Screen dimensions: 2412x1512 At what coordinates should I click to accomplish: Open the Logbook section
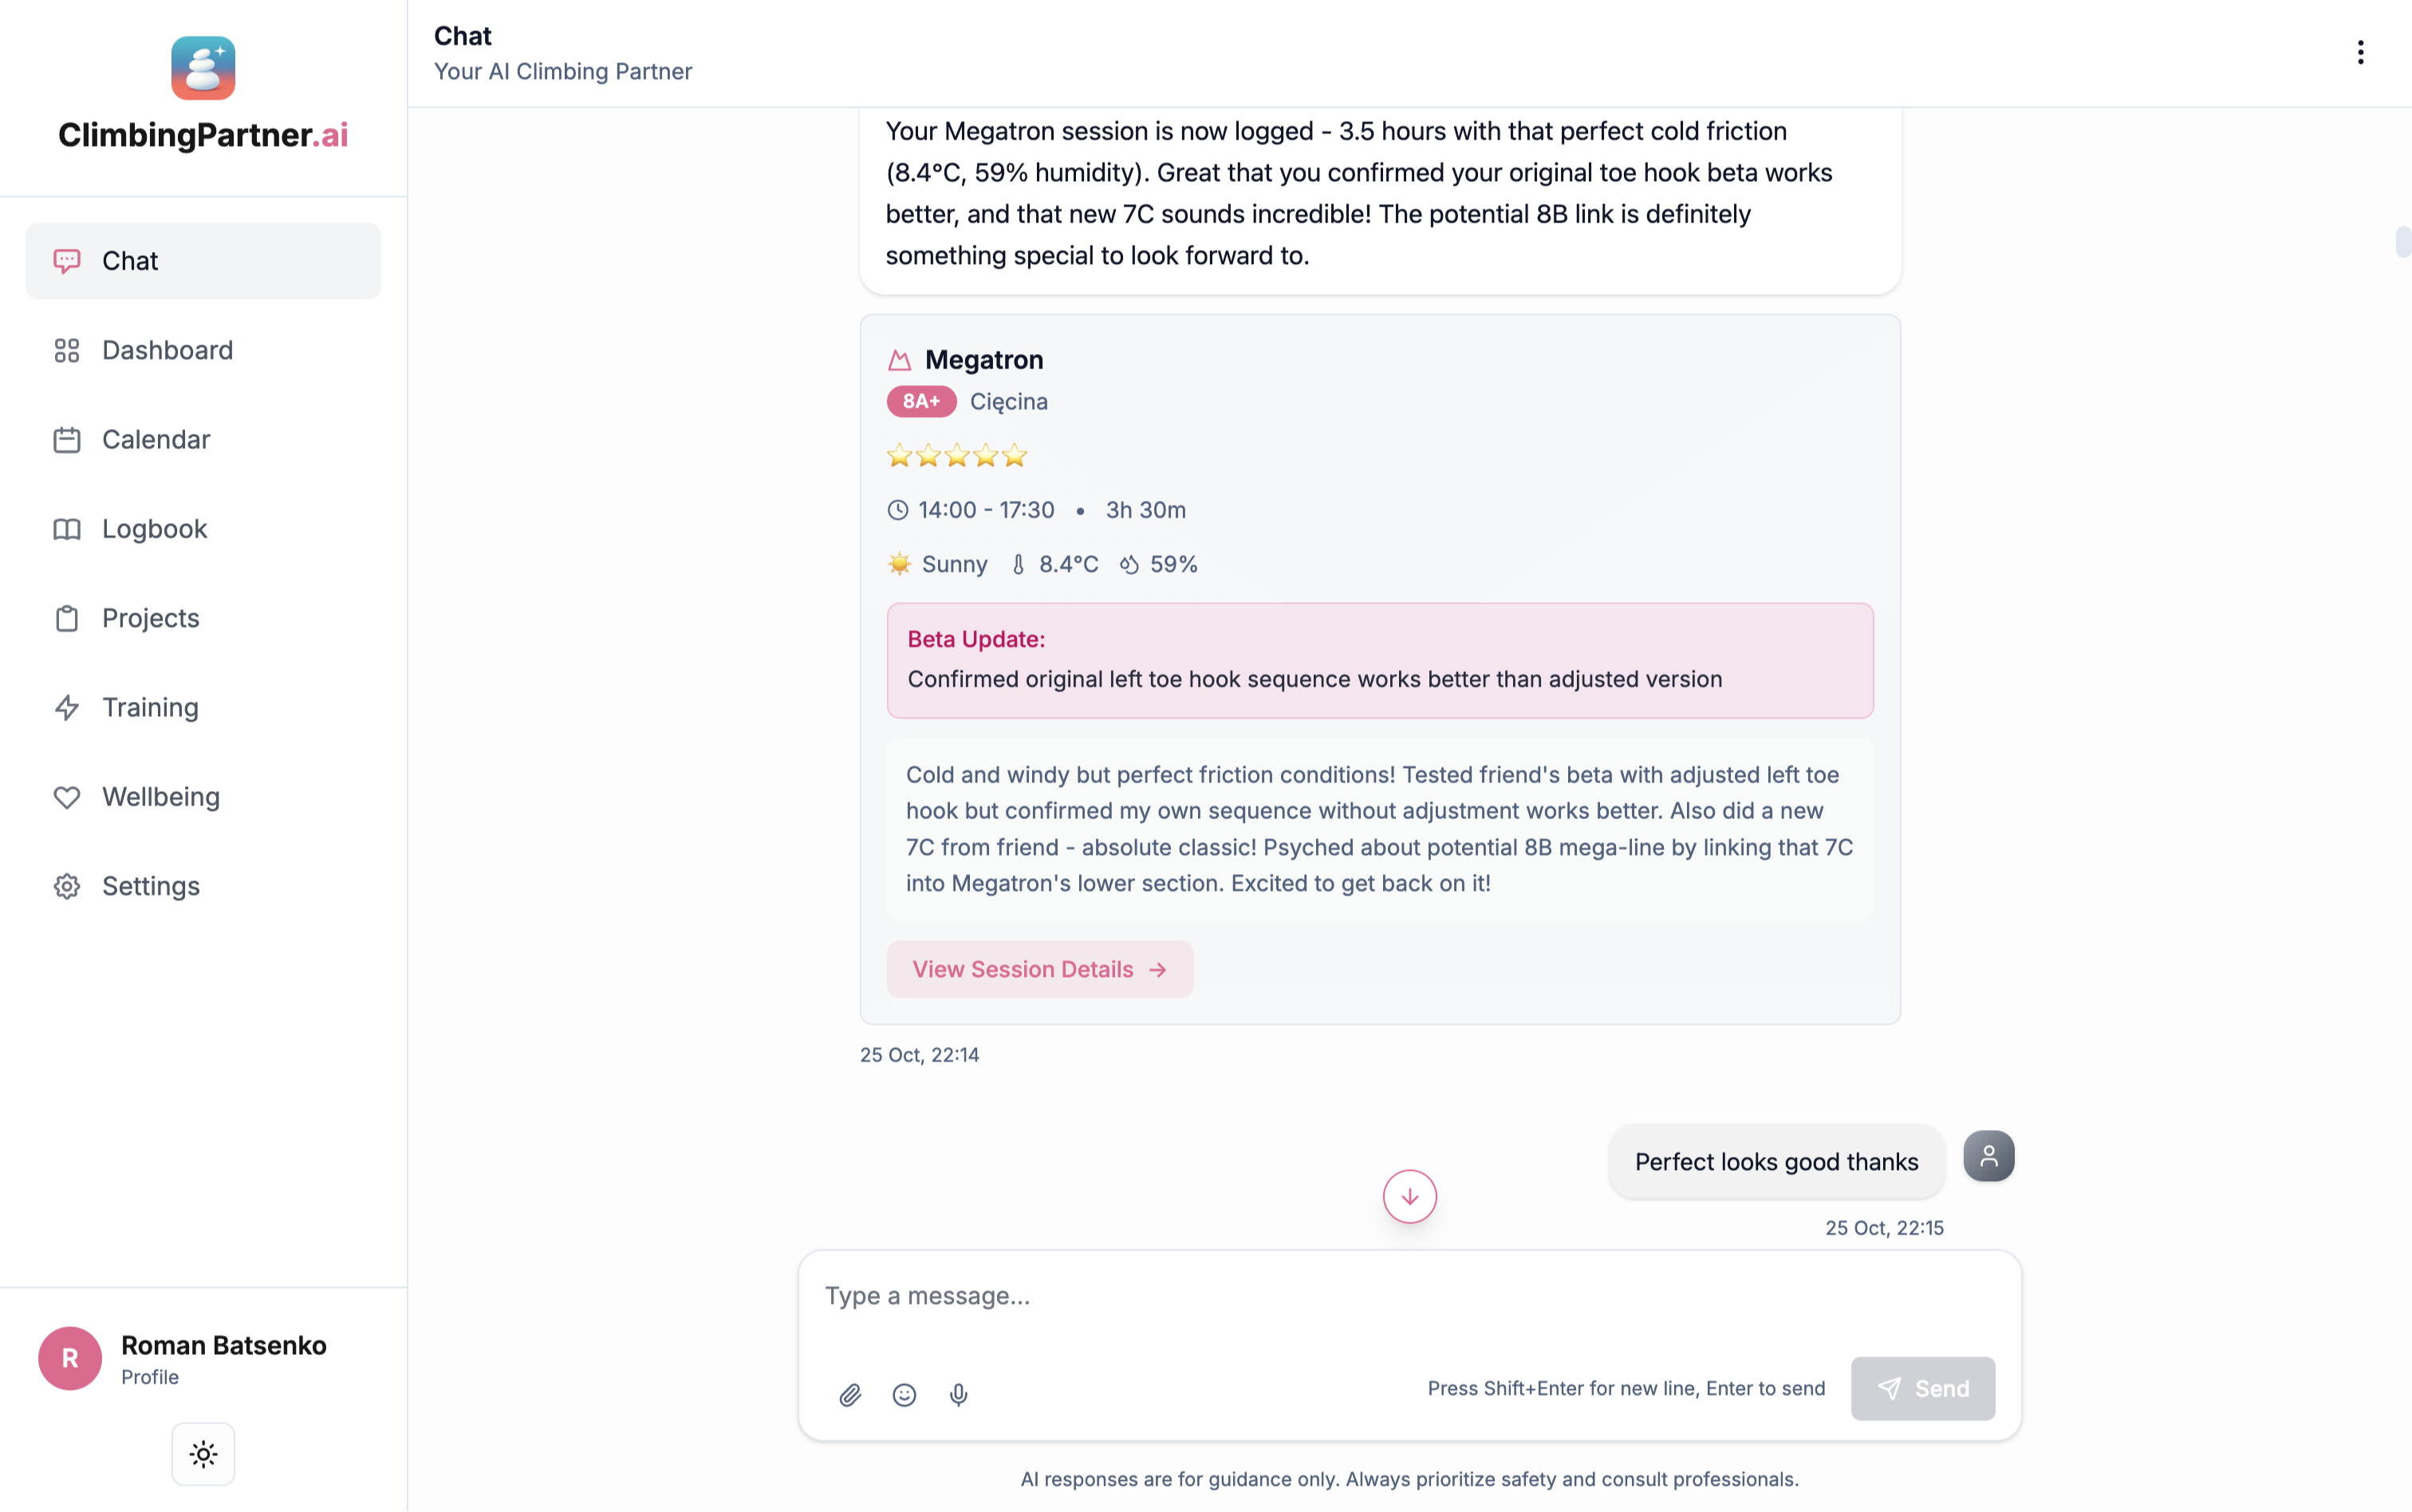[154, 529]
